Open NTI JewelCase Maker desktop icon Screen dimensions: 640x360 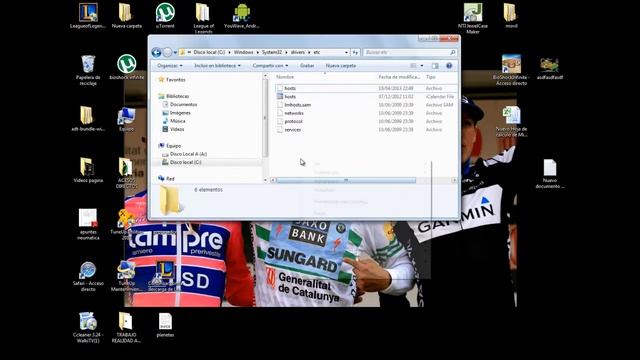(x=473, y=18)
